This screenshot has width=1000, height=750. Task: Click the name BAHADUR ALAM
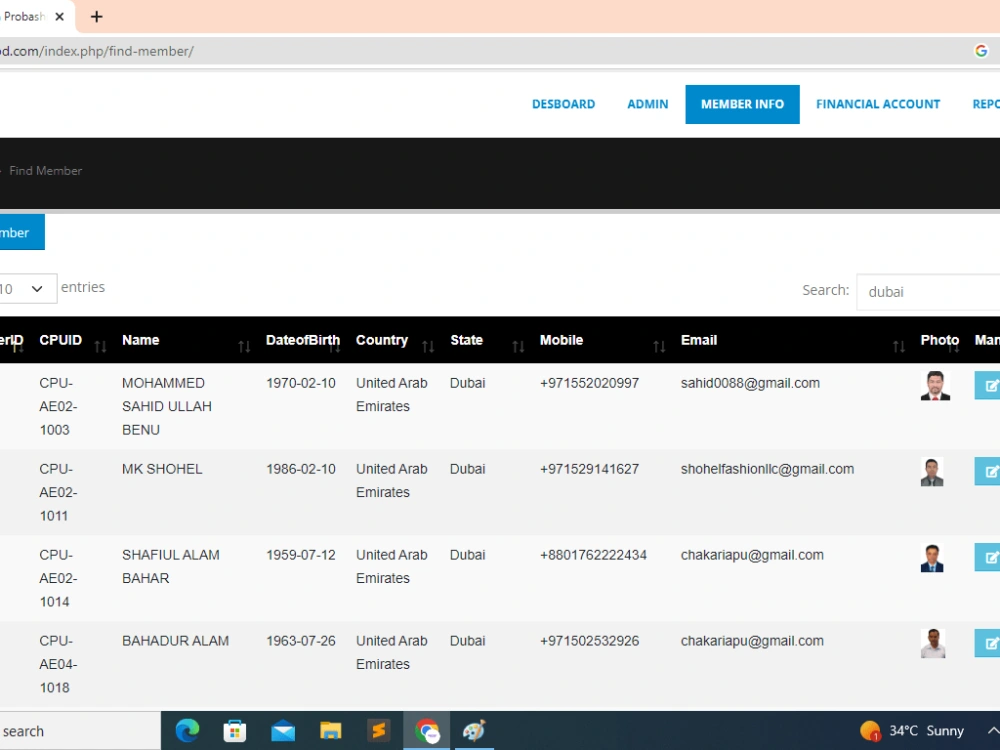tap(175, 641)
